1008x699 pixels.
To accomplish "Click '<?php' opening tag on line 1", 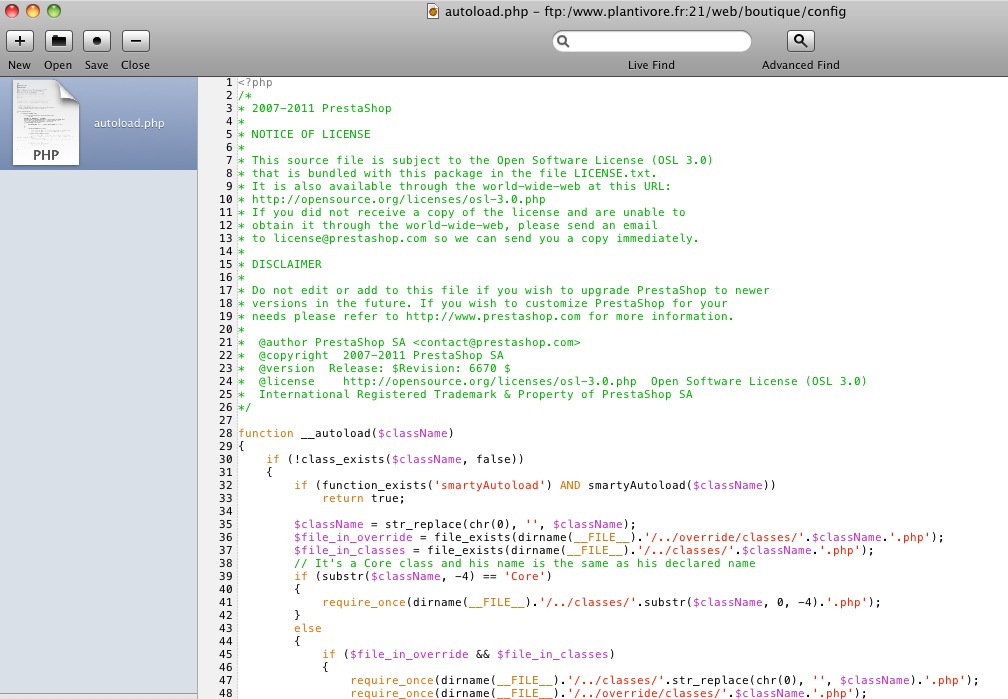I will (x=255, y=82).
